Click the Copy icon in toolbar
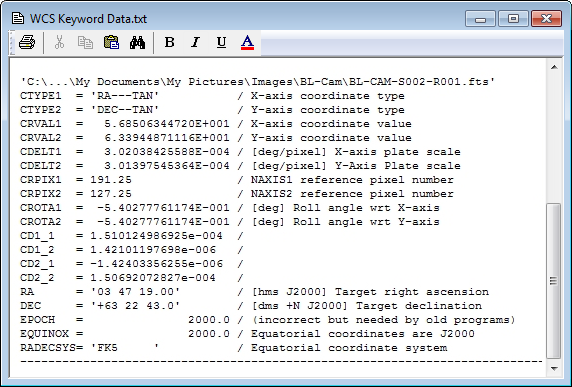Image resolution: width=572 pixels, height=387 pixels. coord(85,43)
